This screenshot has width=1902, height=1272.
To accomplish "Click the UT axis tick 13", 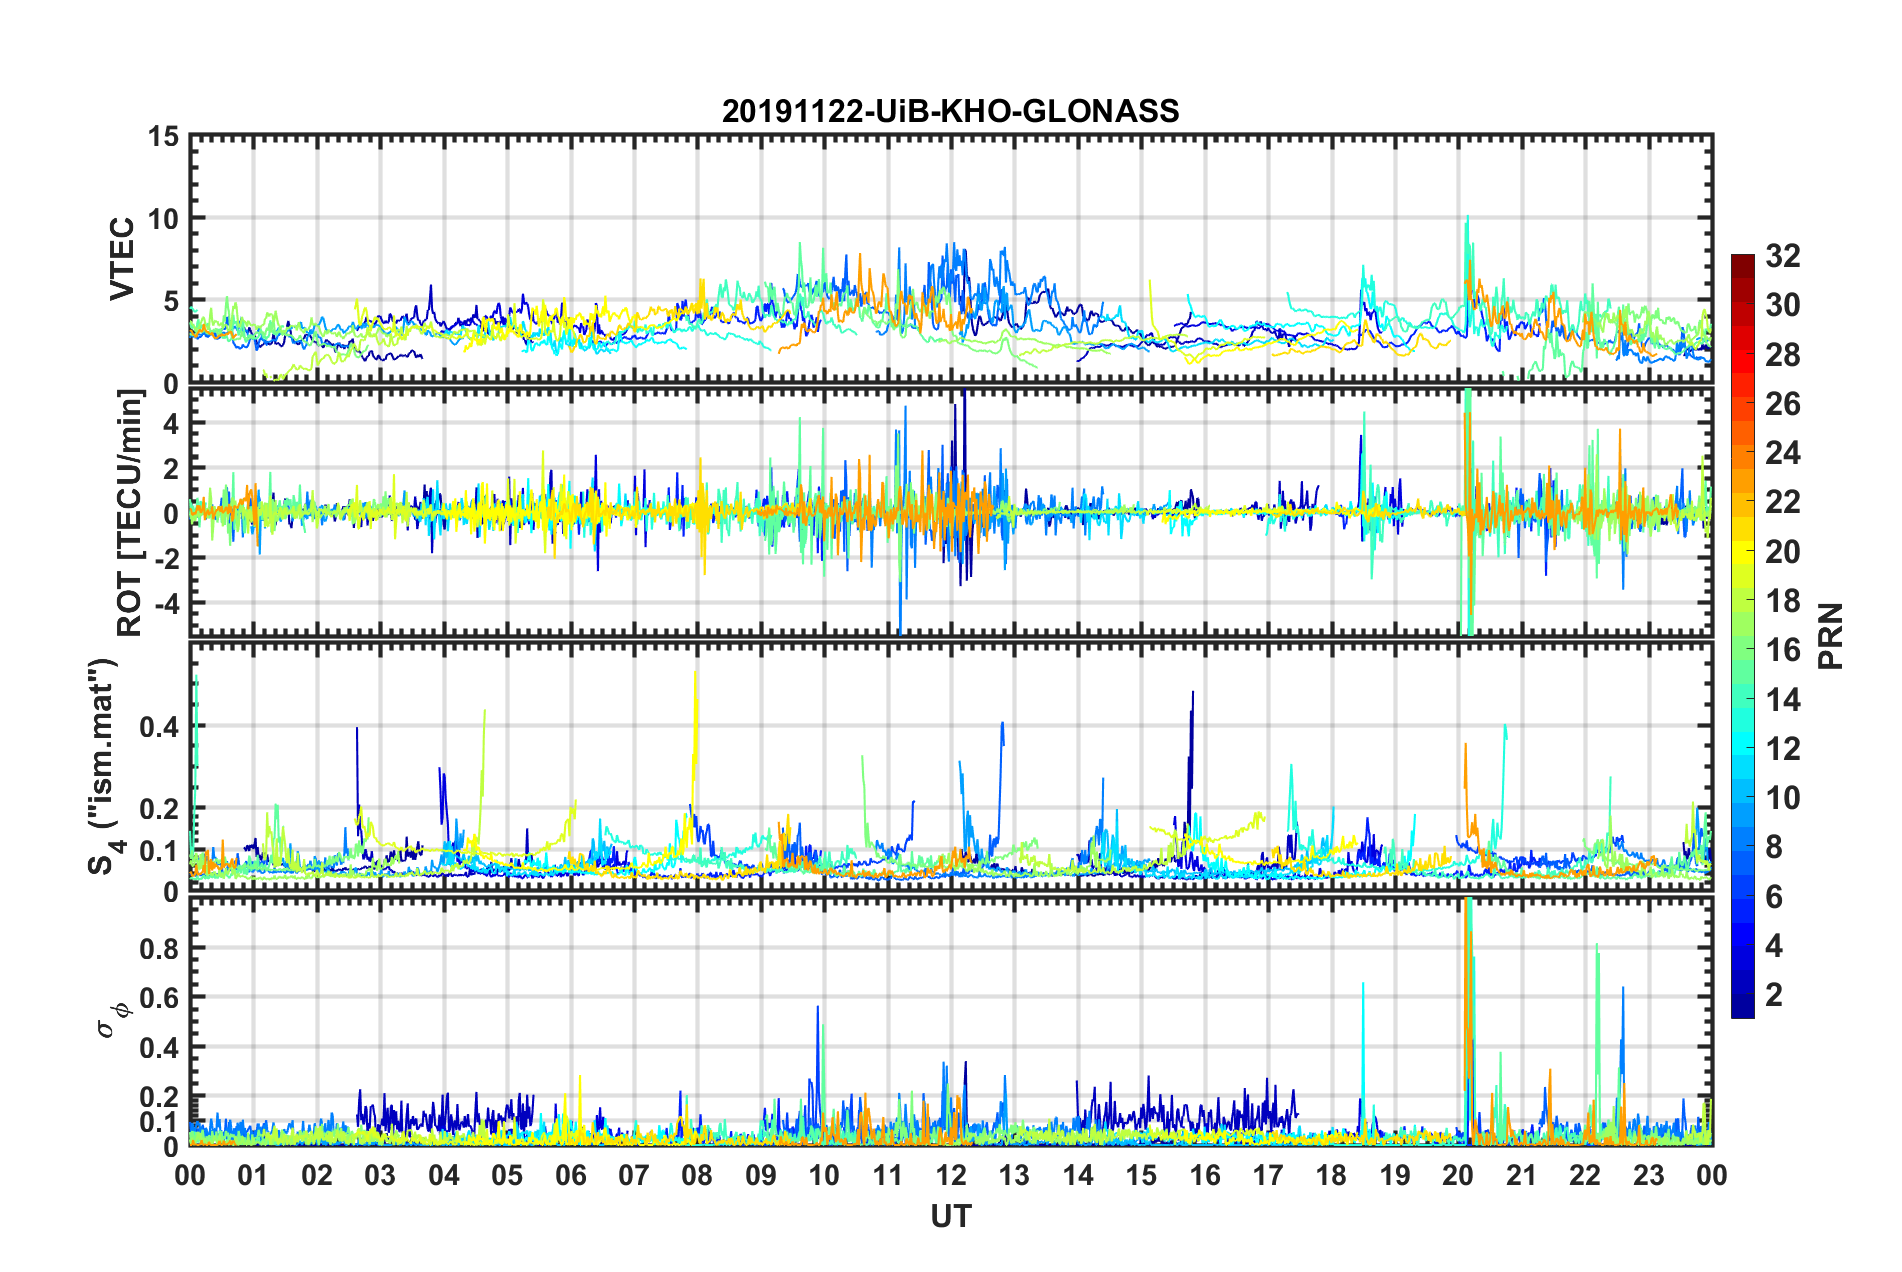I will click(1015, 1174).
